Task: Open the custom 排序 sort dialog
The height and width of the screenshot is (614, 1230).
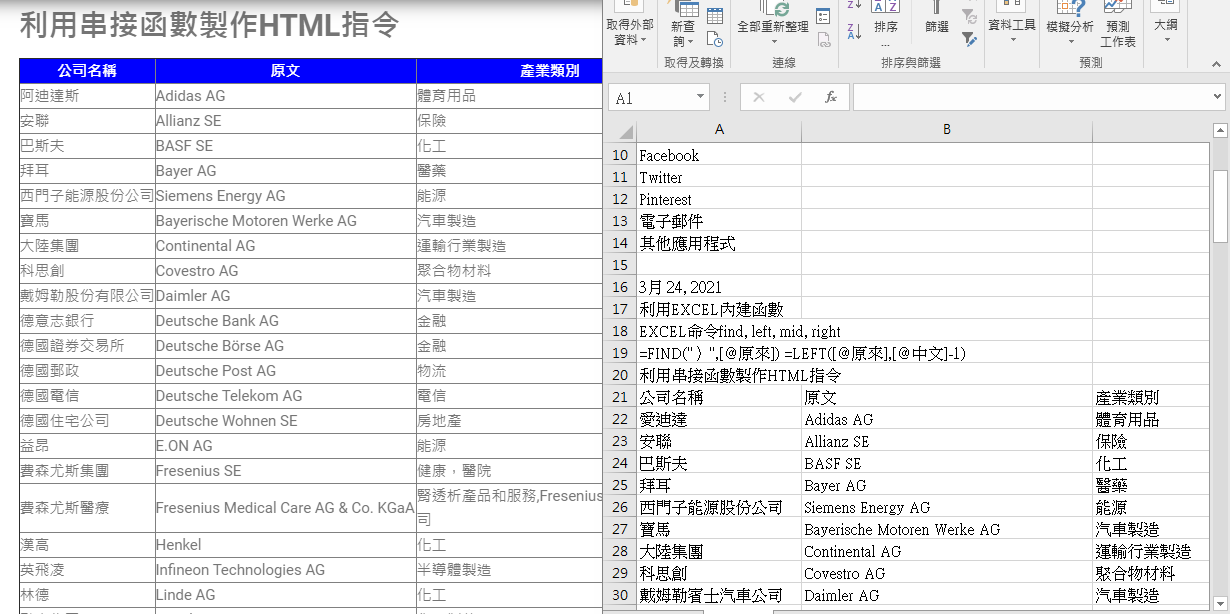Action: click(x=886, y=22)
